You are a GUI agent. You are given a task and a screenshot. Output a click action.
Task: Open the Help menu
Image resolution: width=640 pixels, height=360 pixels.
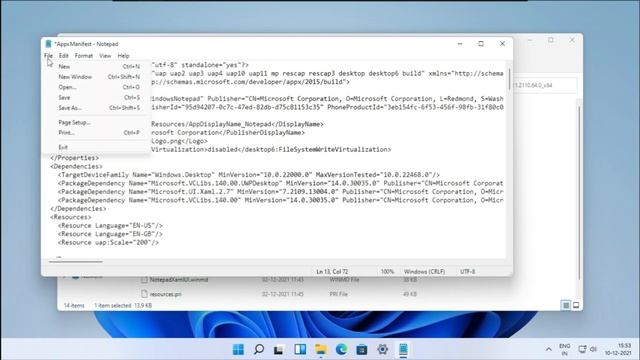pos(123,56)
